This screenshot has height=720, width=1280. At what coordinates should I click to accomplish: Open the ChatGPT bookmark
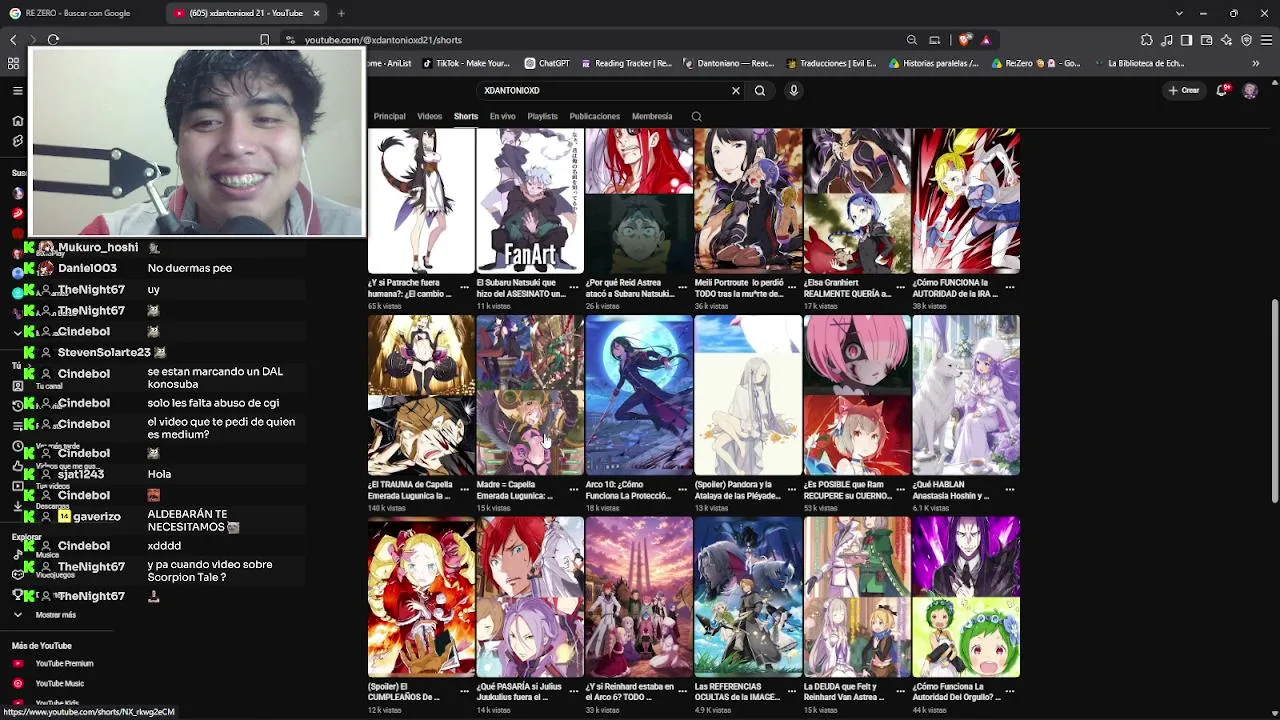point(548,63)
